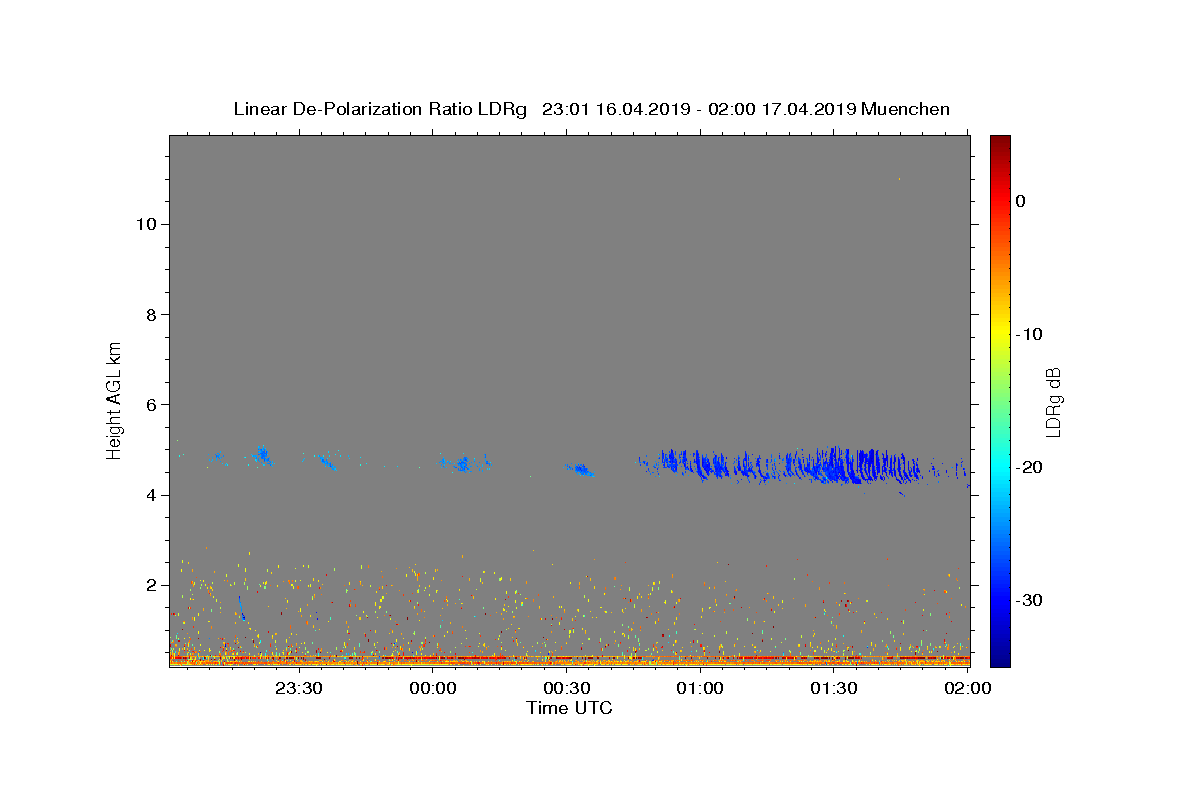
Task: Click the 02:00 time tick label
Action: pos(968,688)
